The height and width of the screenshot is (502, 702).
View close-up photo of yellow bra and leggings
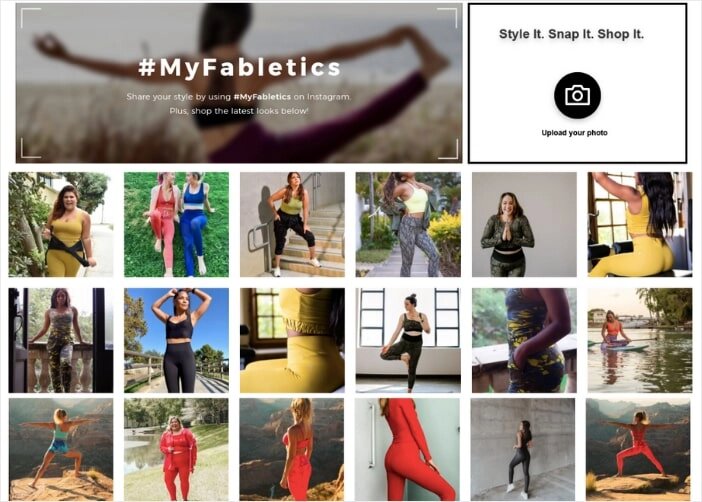[x=292, y=340]
